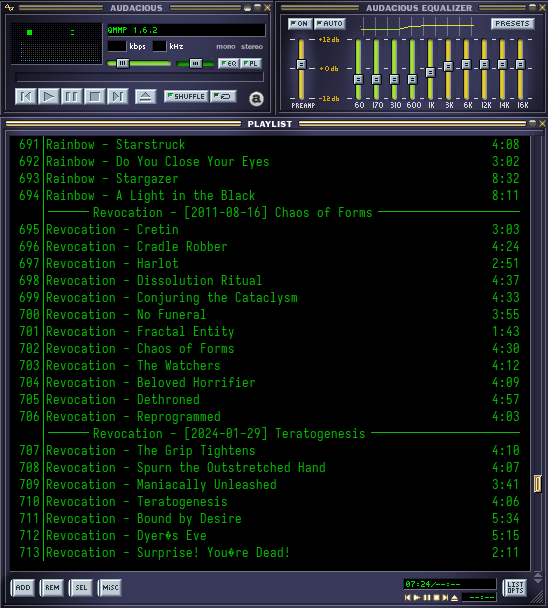Toggle Shuffle mode
Viewport: 548px width, 608px height.
click(186, 96)
